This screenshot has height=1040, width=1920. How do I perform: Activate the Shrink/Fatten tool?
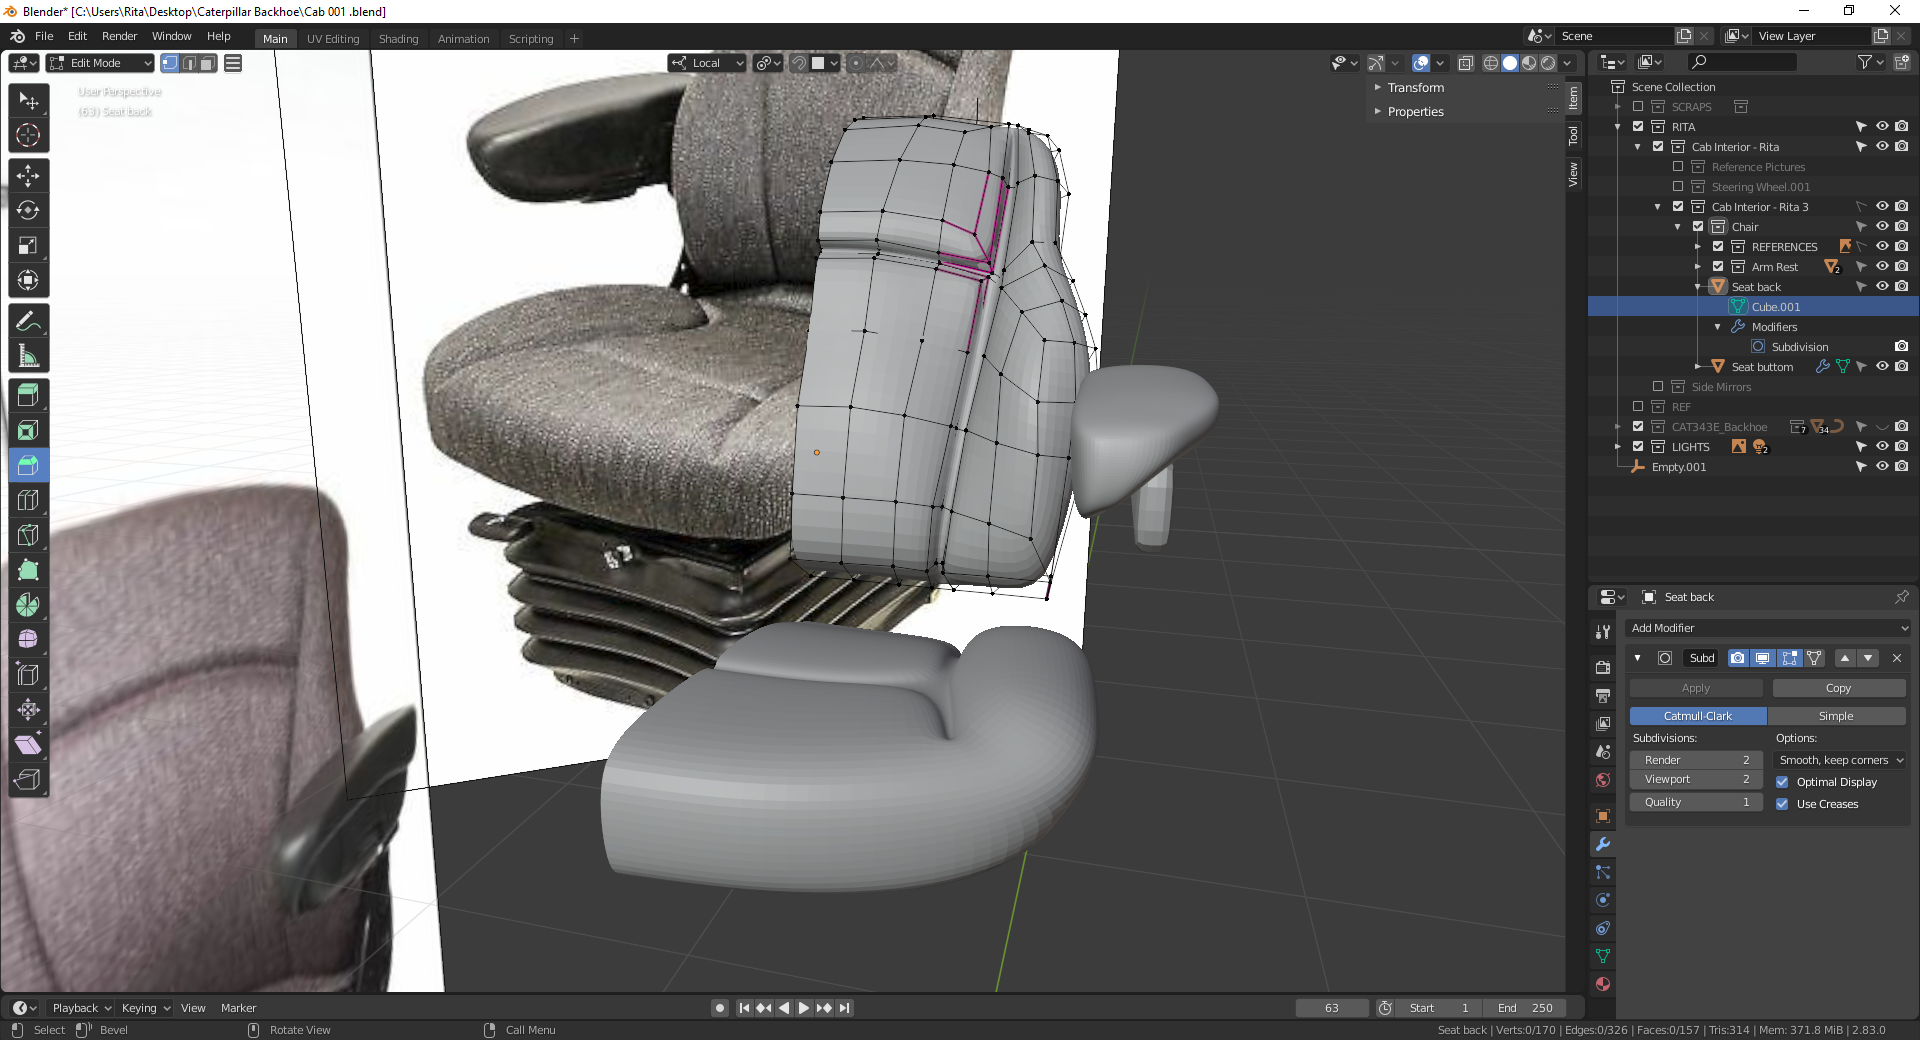28,710
